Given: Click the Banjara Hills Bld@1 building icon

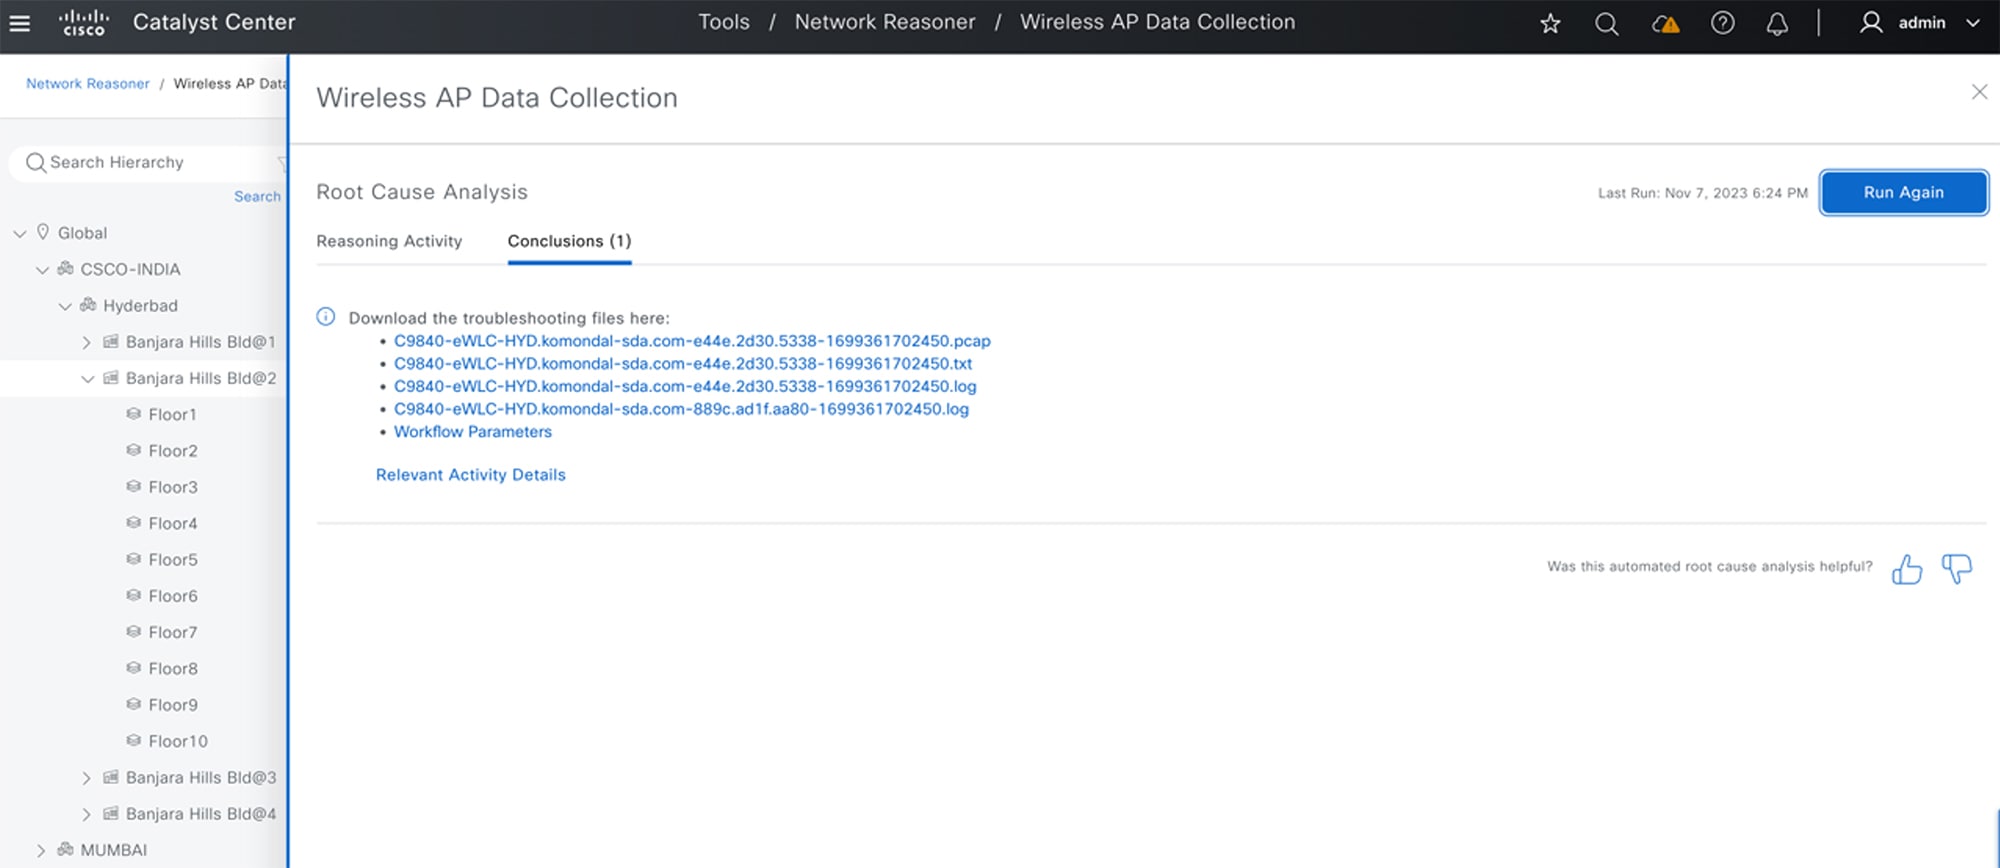Looking at the screenshot, I should 111,341.
